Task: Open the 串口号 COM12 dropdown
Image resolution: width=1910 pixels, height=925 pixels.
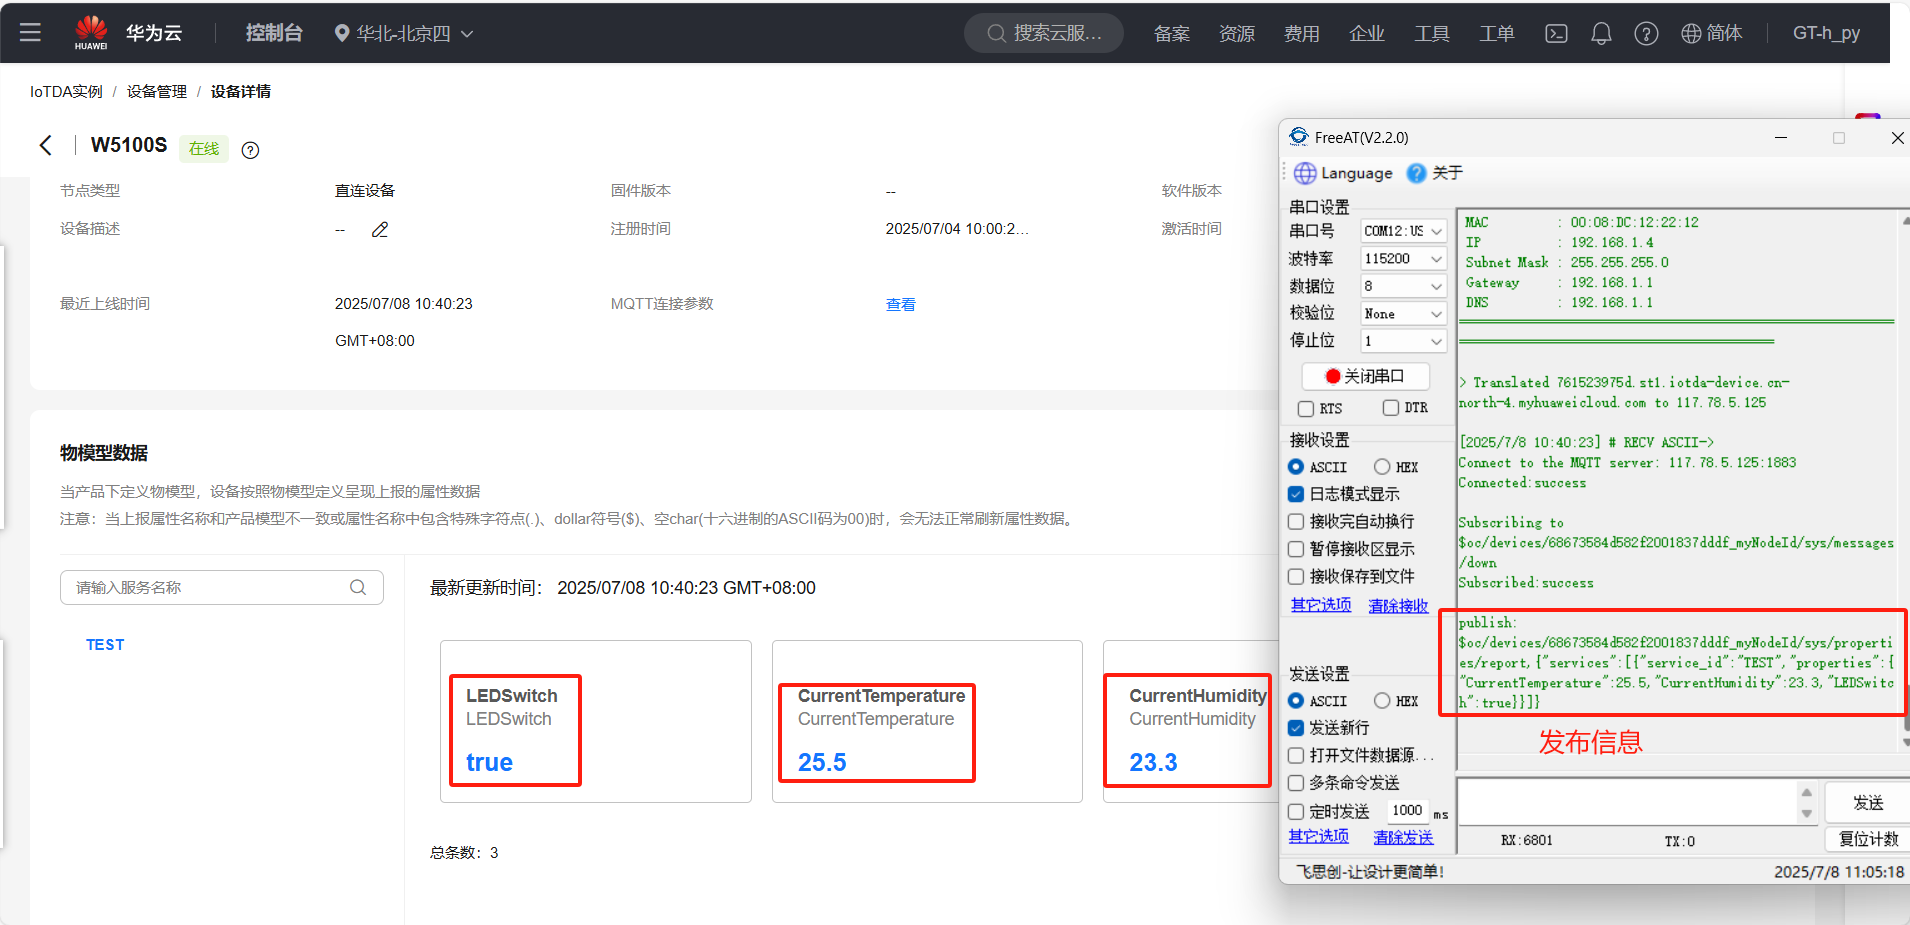Action: (x=1403, y=231)
